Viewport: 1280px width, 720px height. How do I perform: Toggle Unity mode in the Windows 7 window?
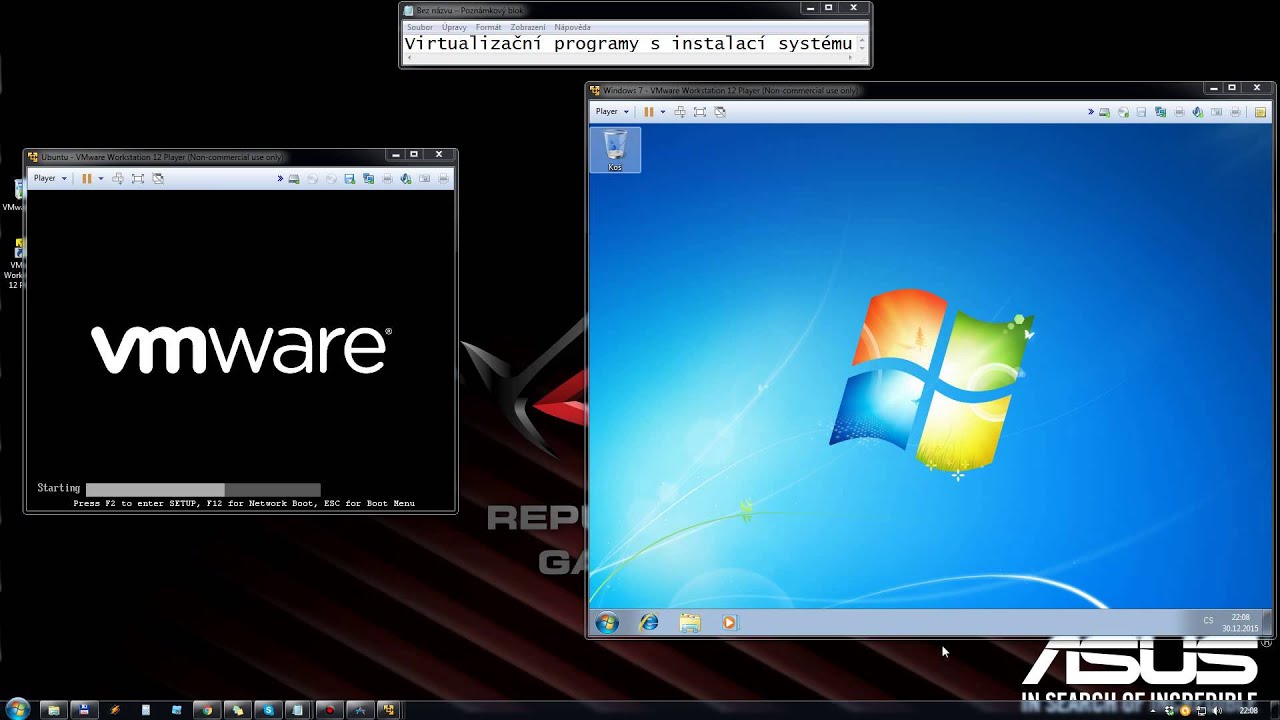(x=720, y=111)
